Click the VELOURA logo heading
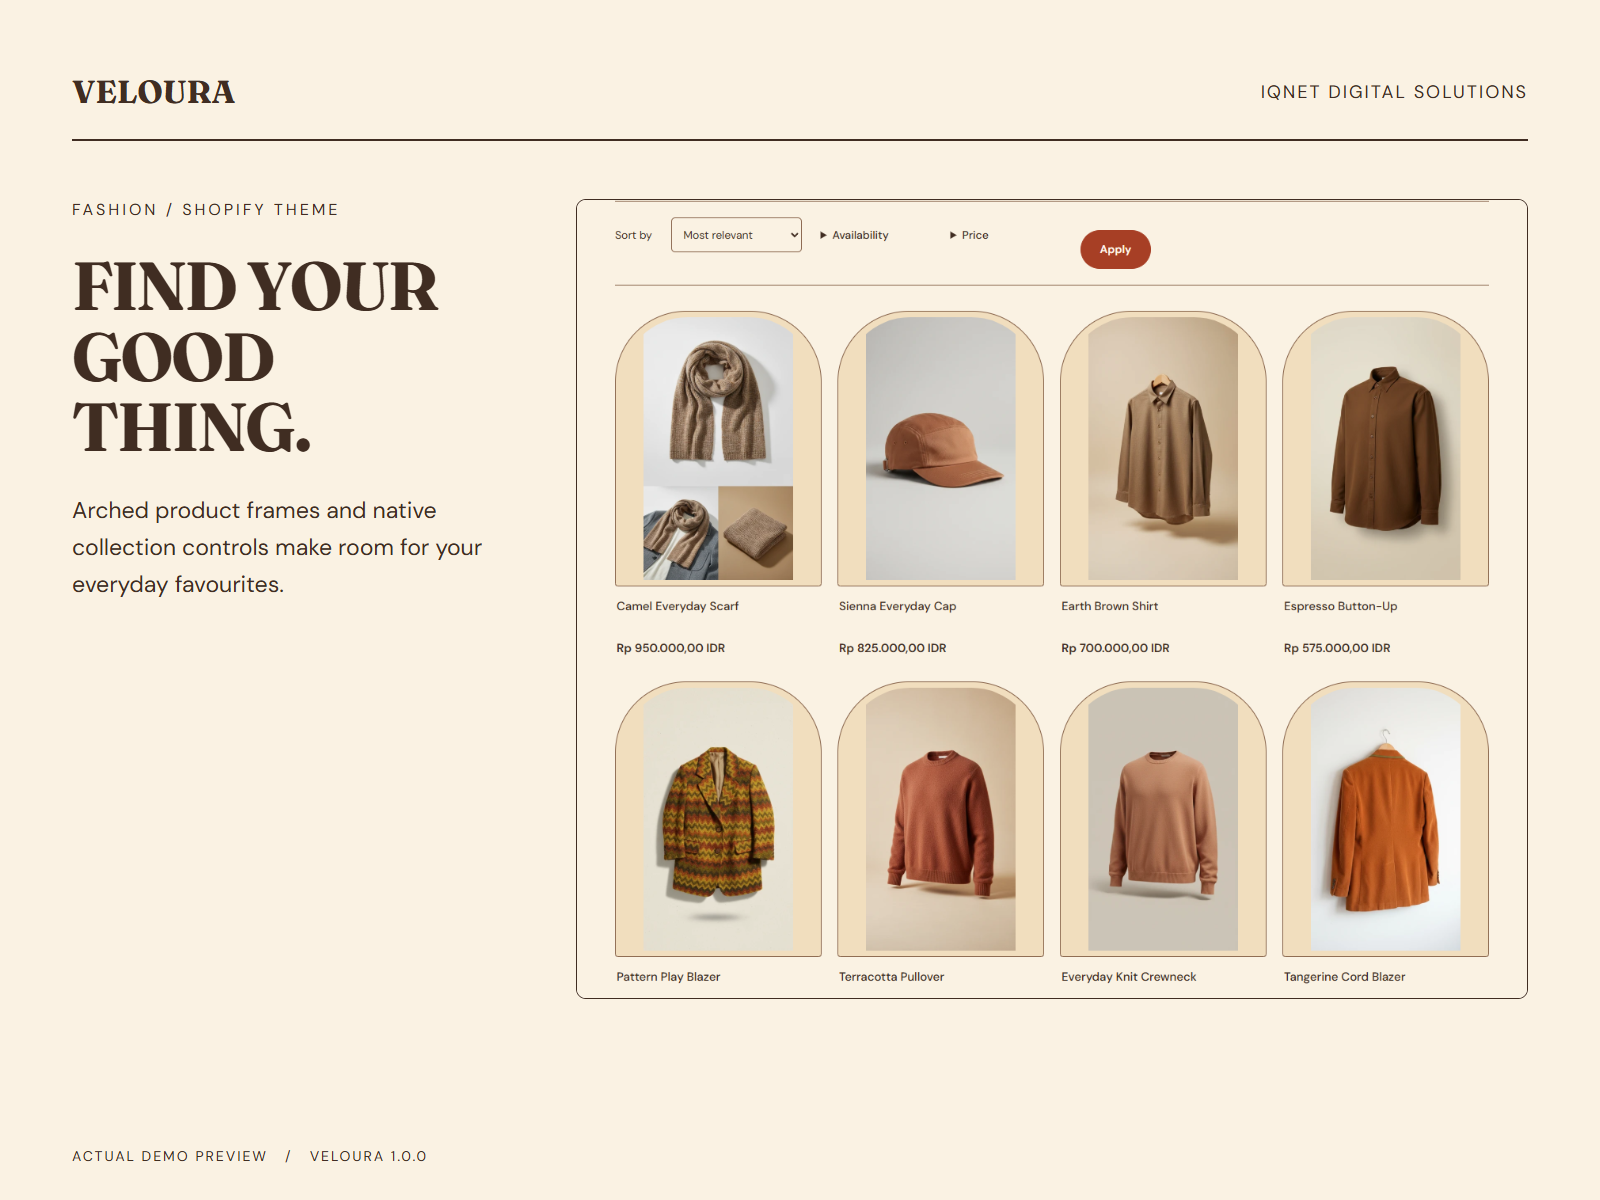This screenshot has width=1600, height=1200. click(153, 92)
